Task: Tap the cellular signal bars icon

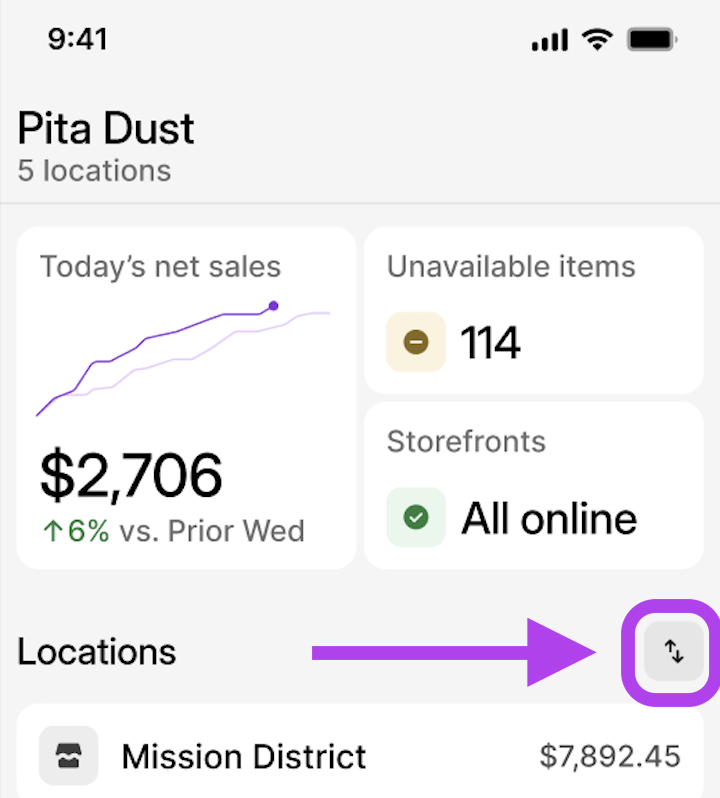Action: 549,40
